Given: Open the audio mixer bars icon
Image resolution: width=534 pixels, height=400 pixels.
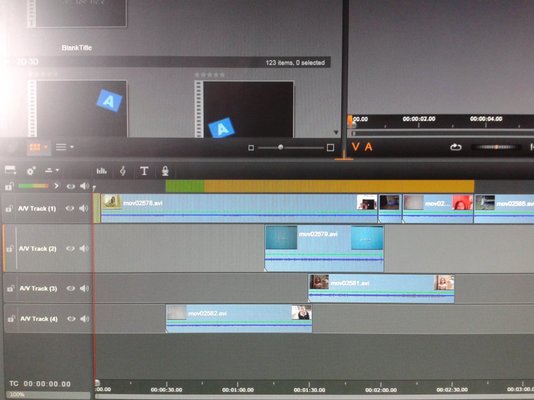Looking at the screenshot, I should click(x=101, y=171).
